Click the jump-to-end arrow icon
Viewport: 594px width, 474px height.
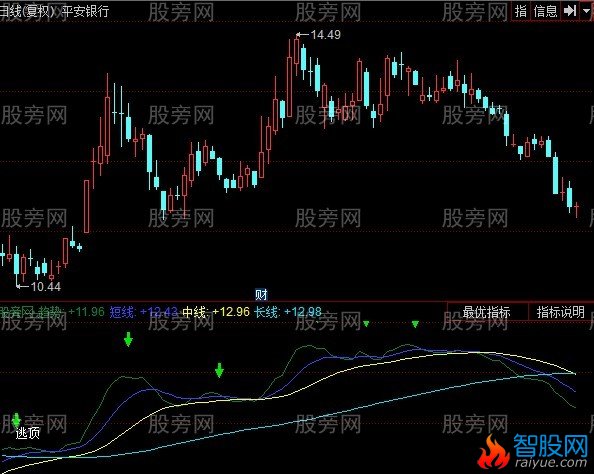[x=570, y=11]
